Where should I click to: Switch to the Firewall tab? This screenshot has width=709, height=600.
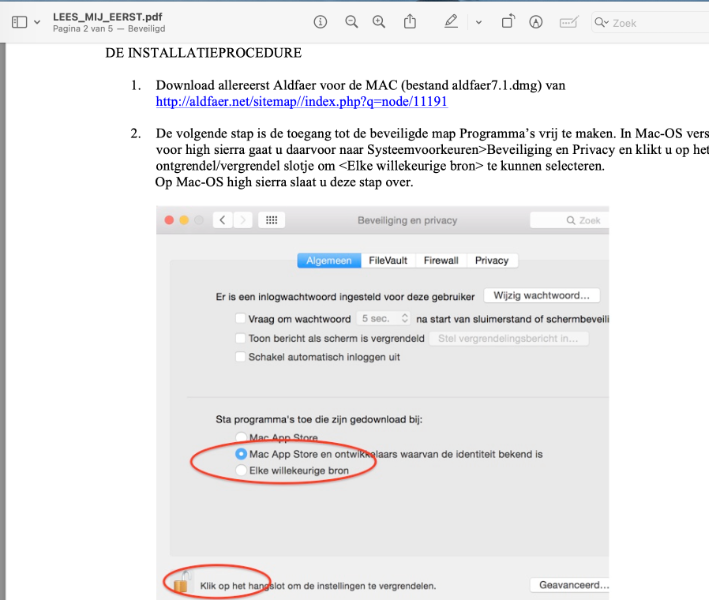(x=441, y=260)
